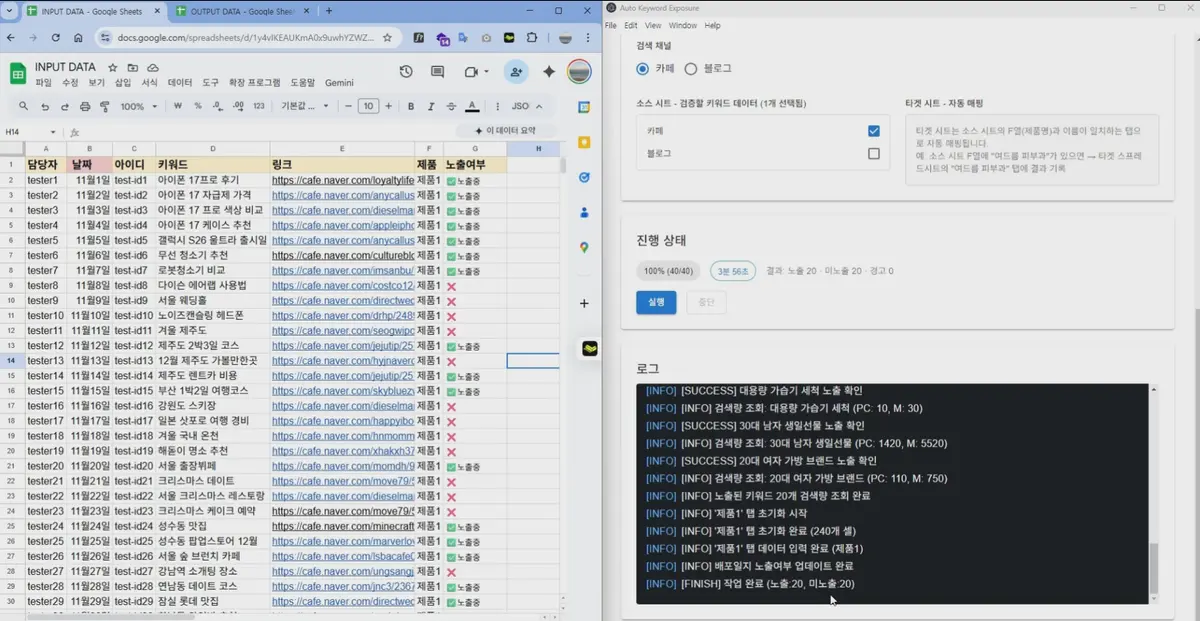Open the 123 number format menu
This screenshot has width=1200, height=621.
259,106
